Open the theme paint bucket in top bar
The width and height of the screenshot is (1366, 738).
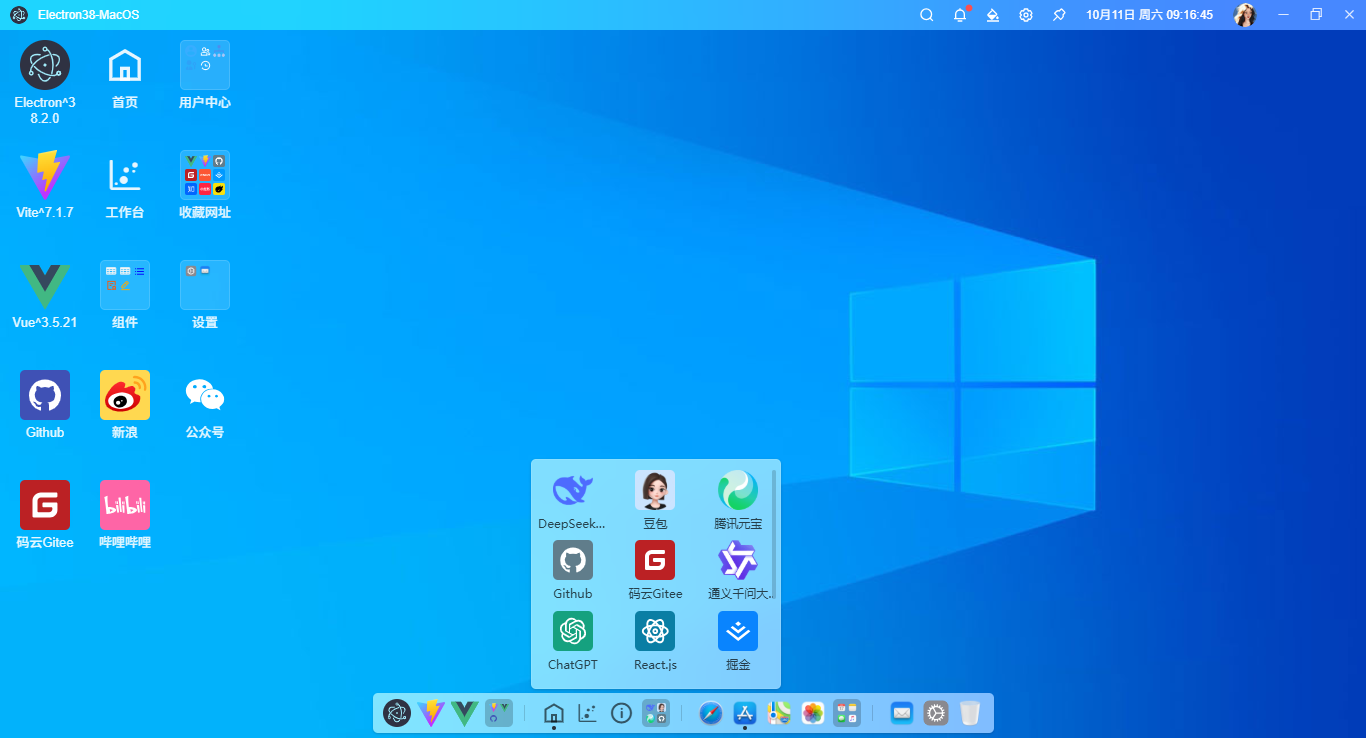click(992, 15)
